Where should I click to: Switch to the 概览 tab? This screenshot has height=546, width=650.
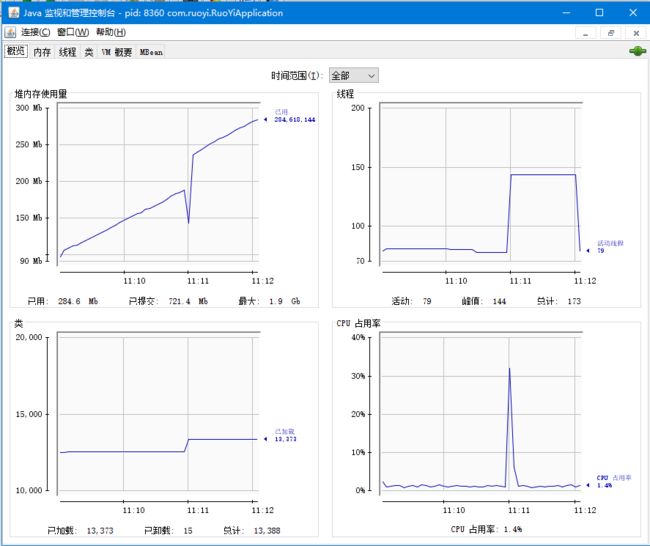16,51
